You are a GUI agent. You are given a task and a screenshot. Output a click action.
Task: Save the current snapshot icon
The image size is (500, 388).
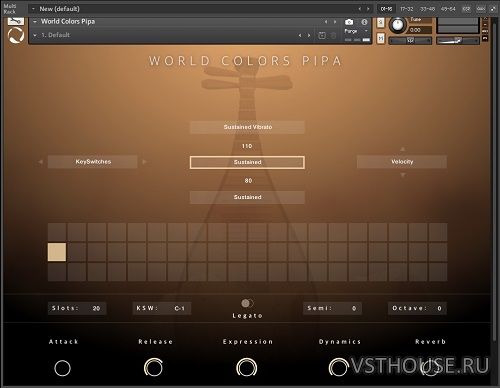pyautogui.click(x=322, y=35)
